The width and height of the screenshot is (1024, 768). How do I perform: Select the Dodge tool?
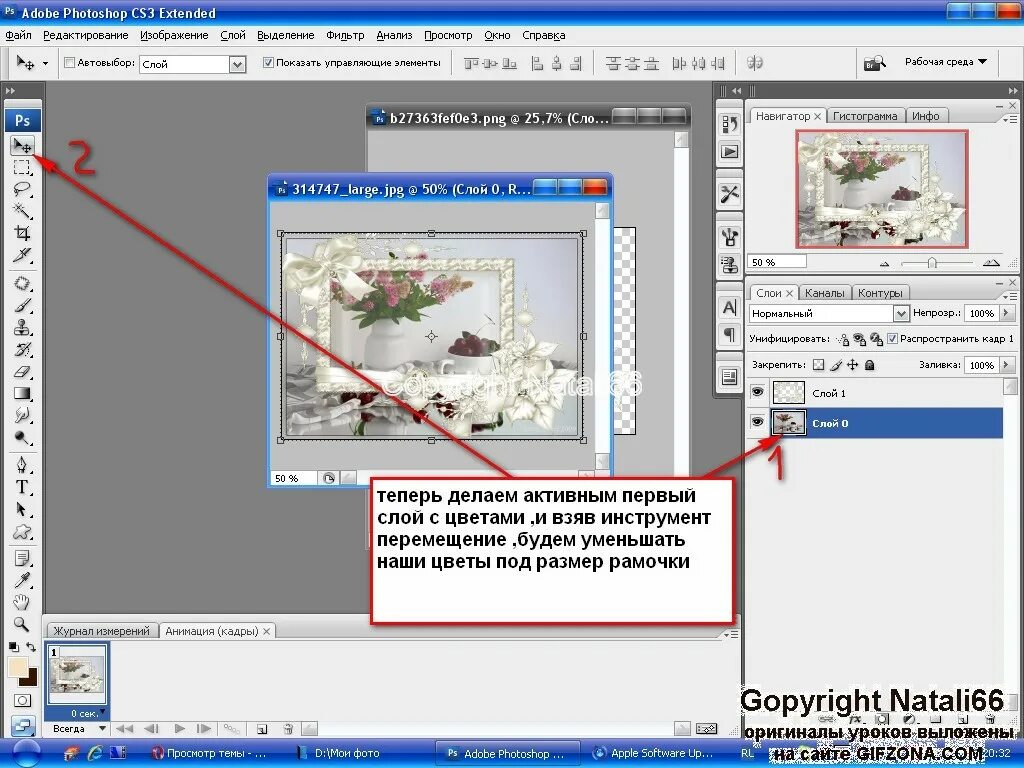tap(22, 438)
